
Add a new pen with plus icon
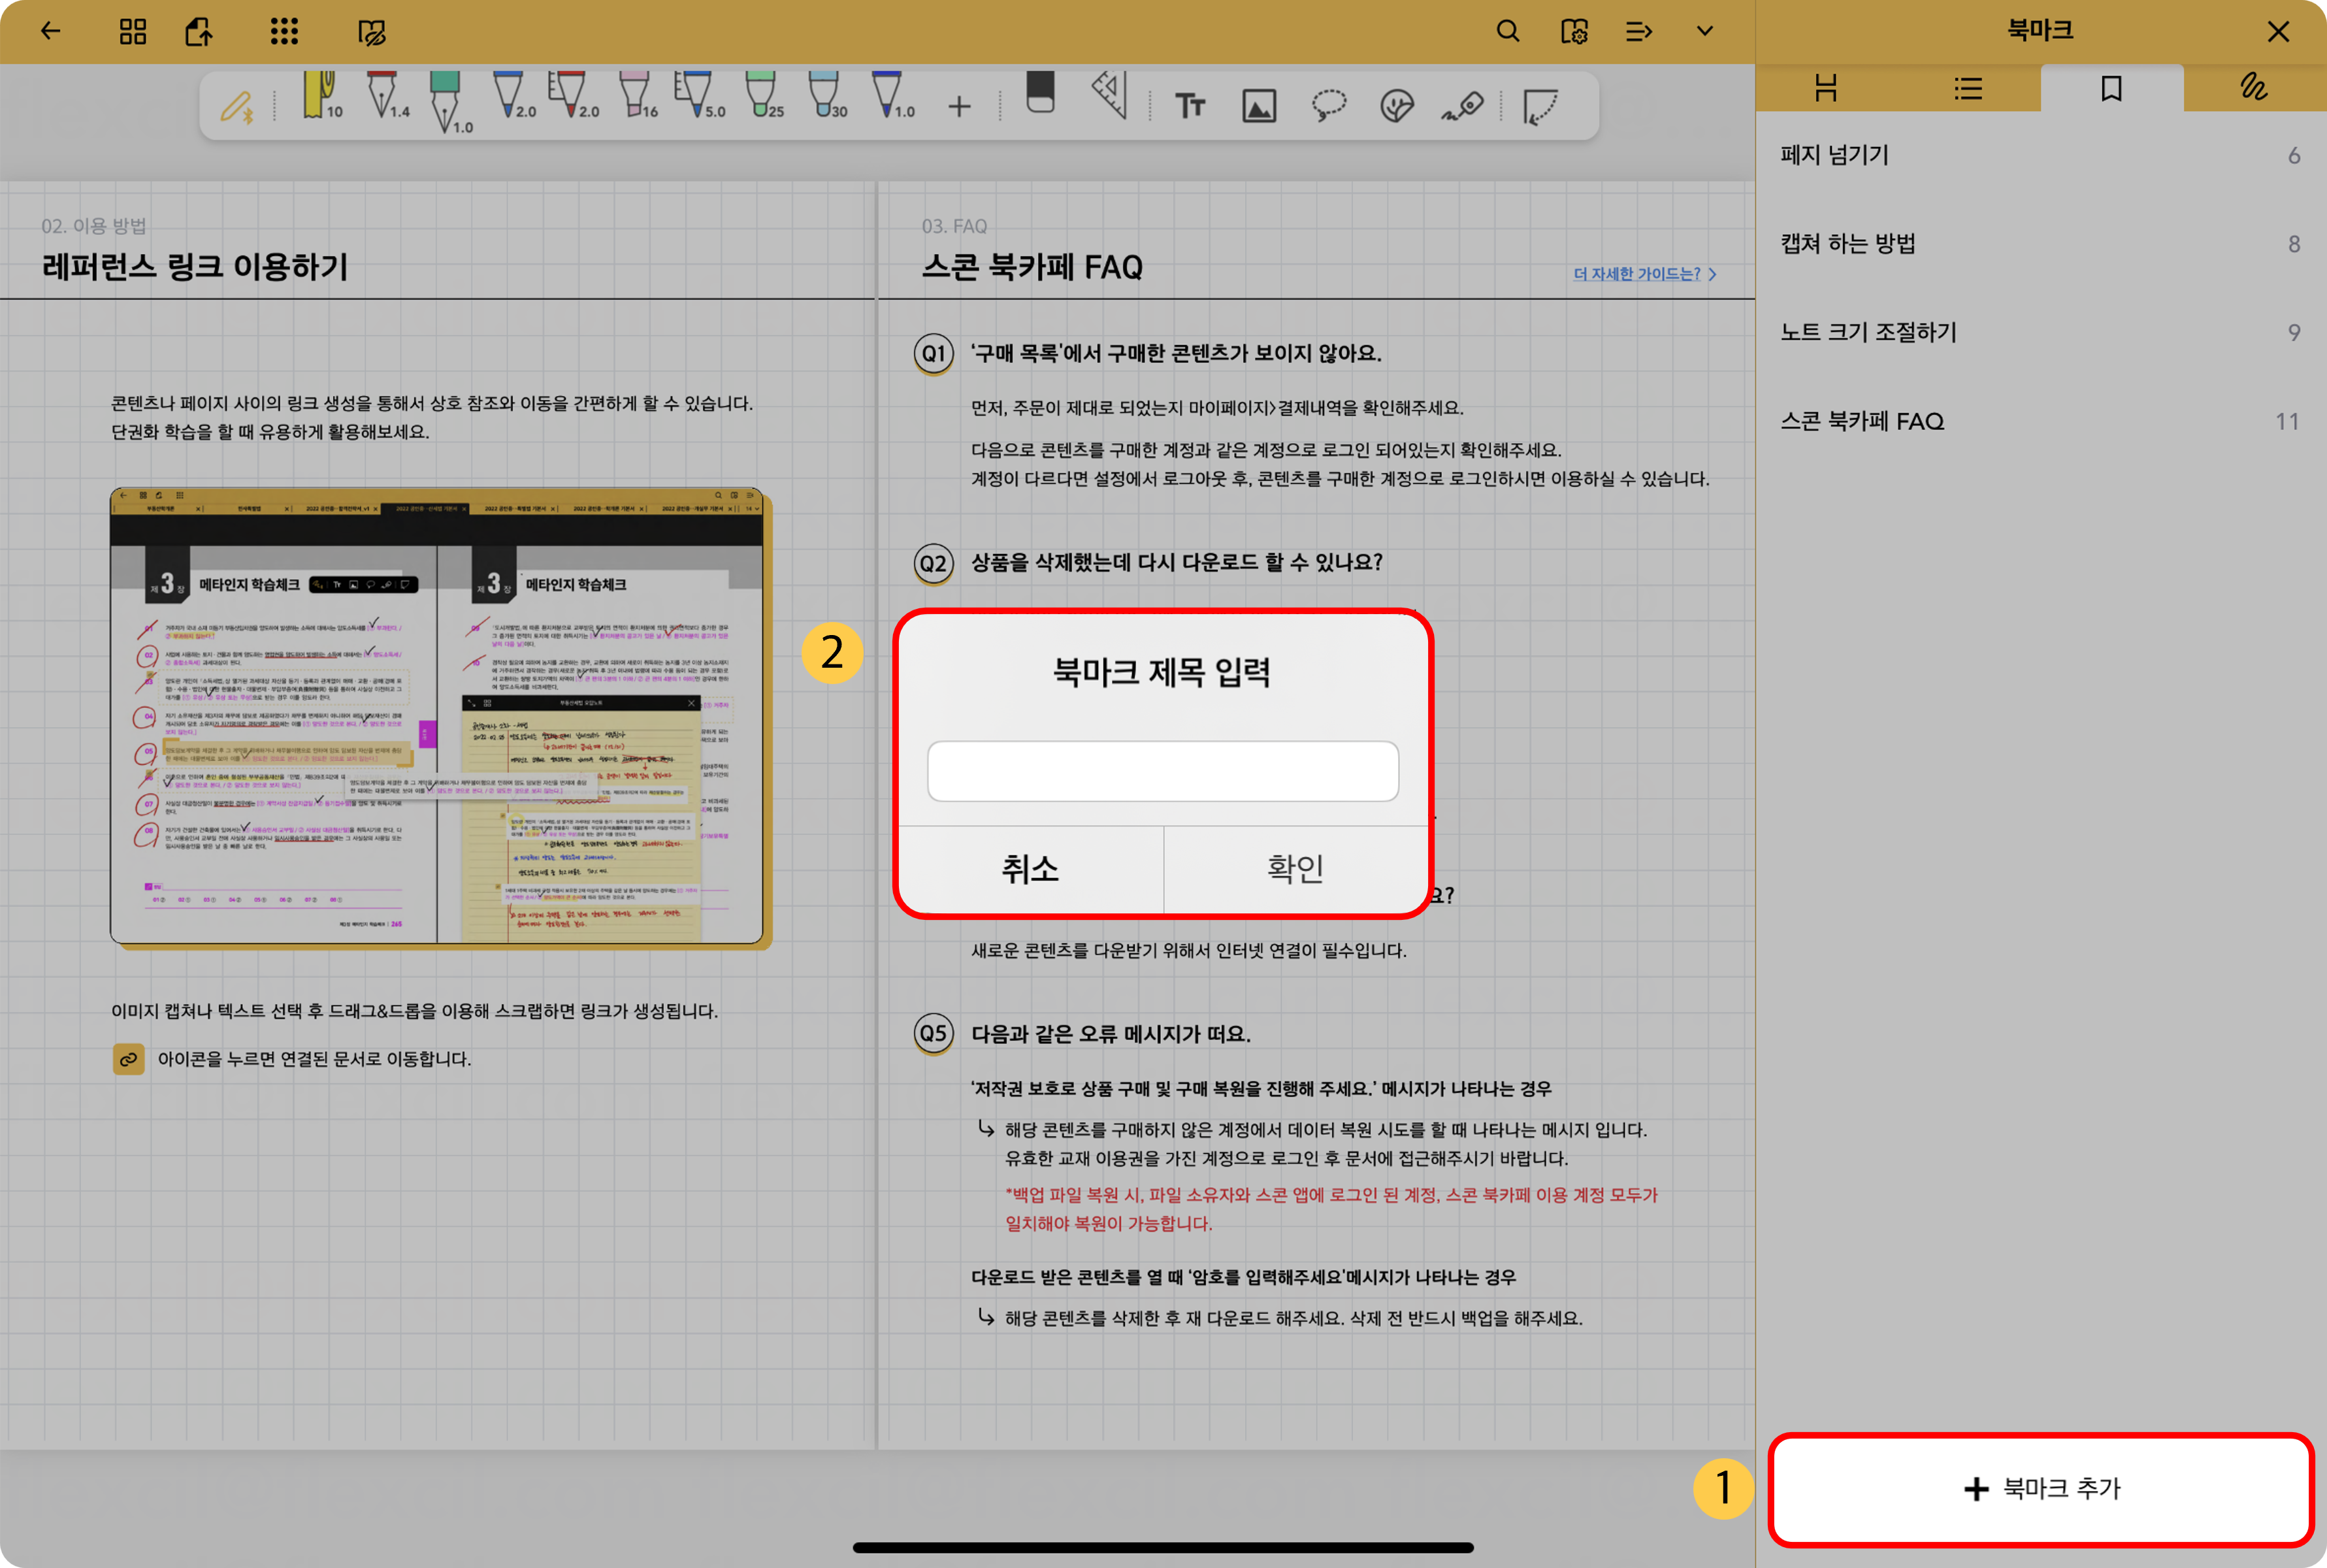tap(959, 106)
